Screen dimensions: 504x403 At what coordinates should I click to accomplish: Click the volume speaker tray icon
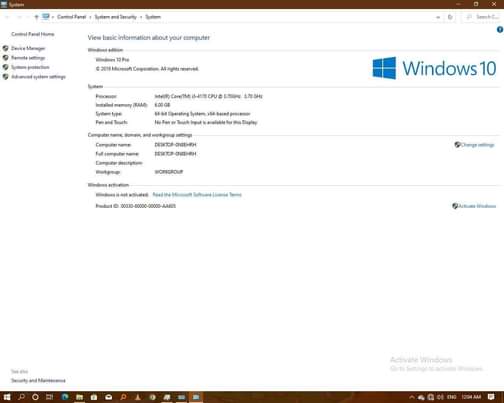[440, 397]
